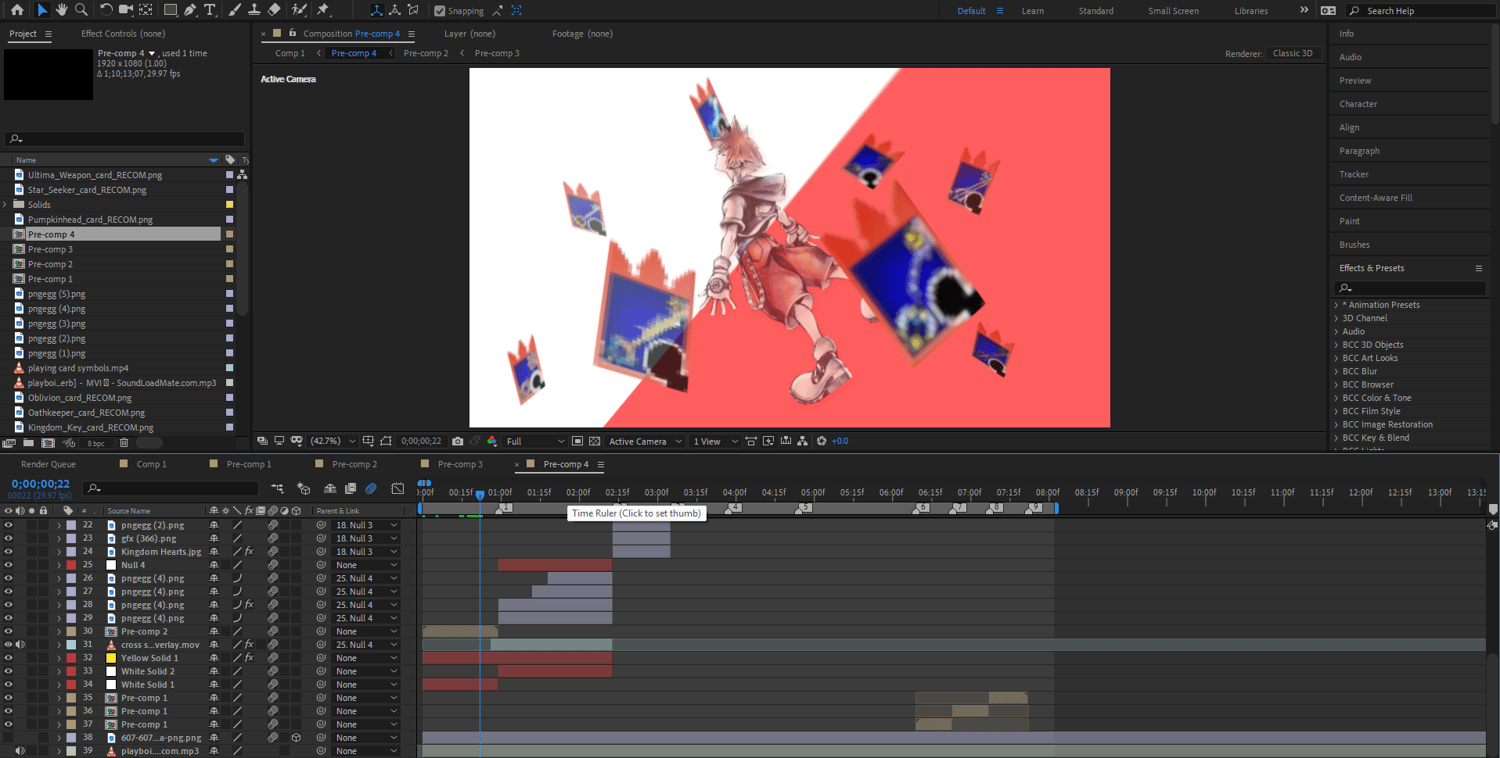
Task: Open the Tracker panel
Action: (x=1354, y=174)
